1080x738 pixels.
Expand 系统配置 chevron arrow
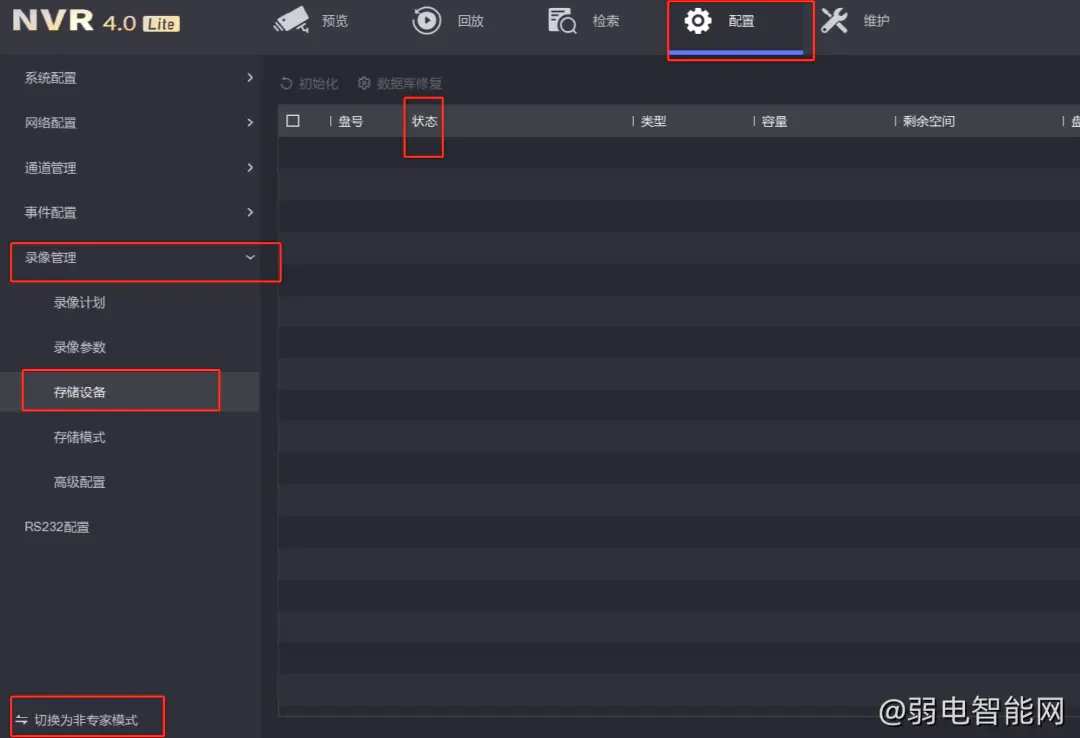click(250, 78)
